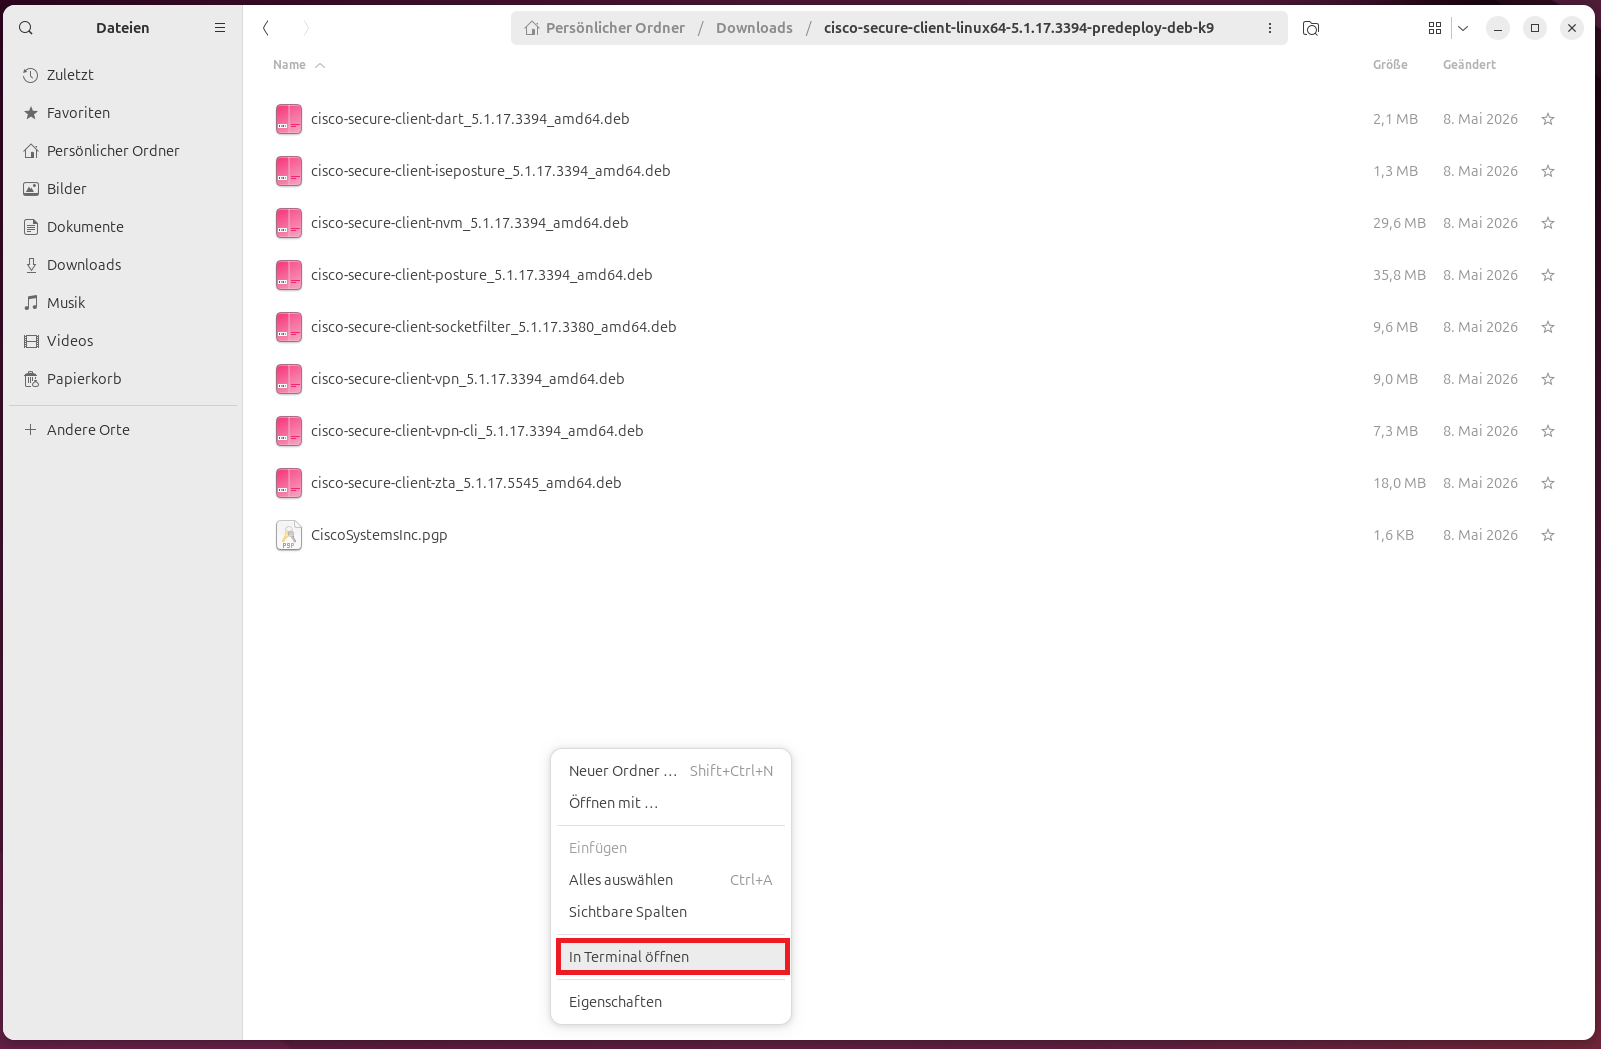1601x1049 pixels.
Task: Select the vpn_5.1.17.3394 deb package icon
Action: (289, 379)
